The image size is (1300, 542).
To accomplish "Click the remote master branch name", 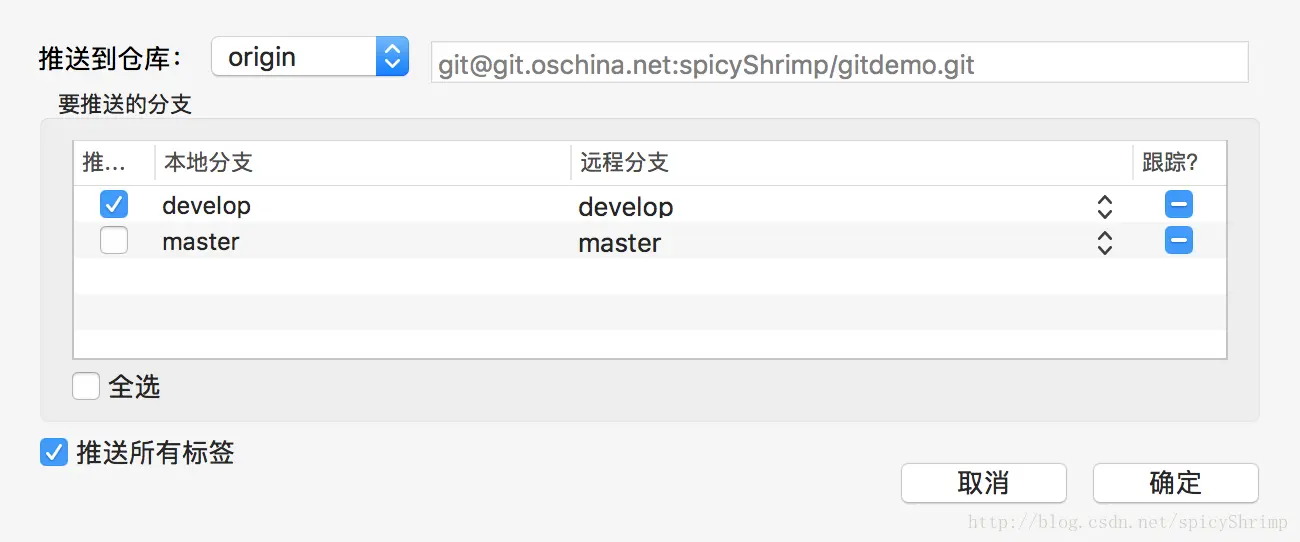I will pyautogui.click(x=620, y=243).
